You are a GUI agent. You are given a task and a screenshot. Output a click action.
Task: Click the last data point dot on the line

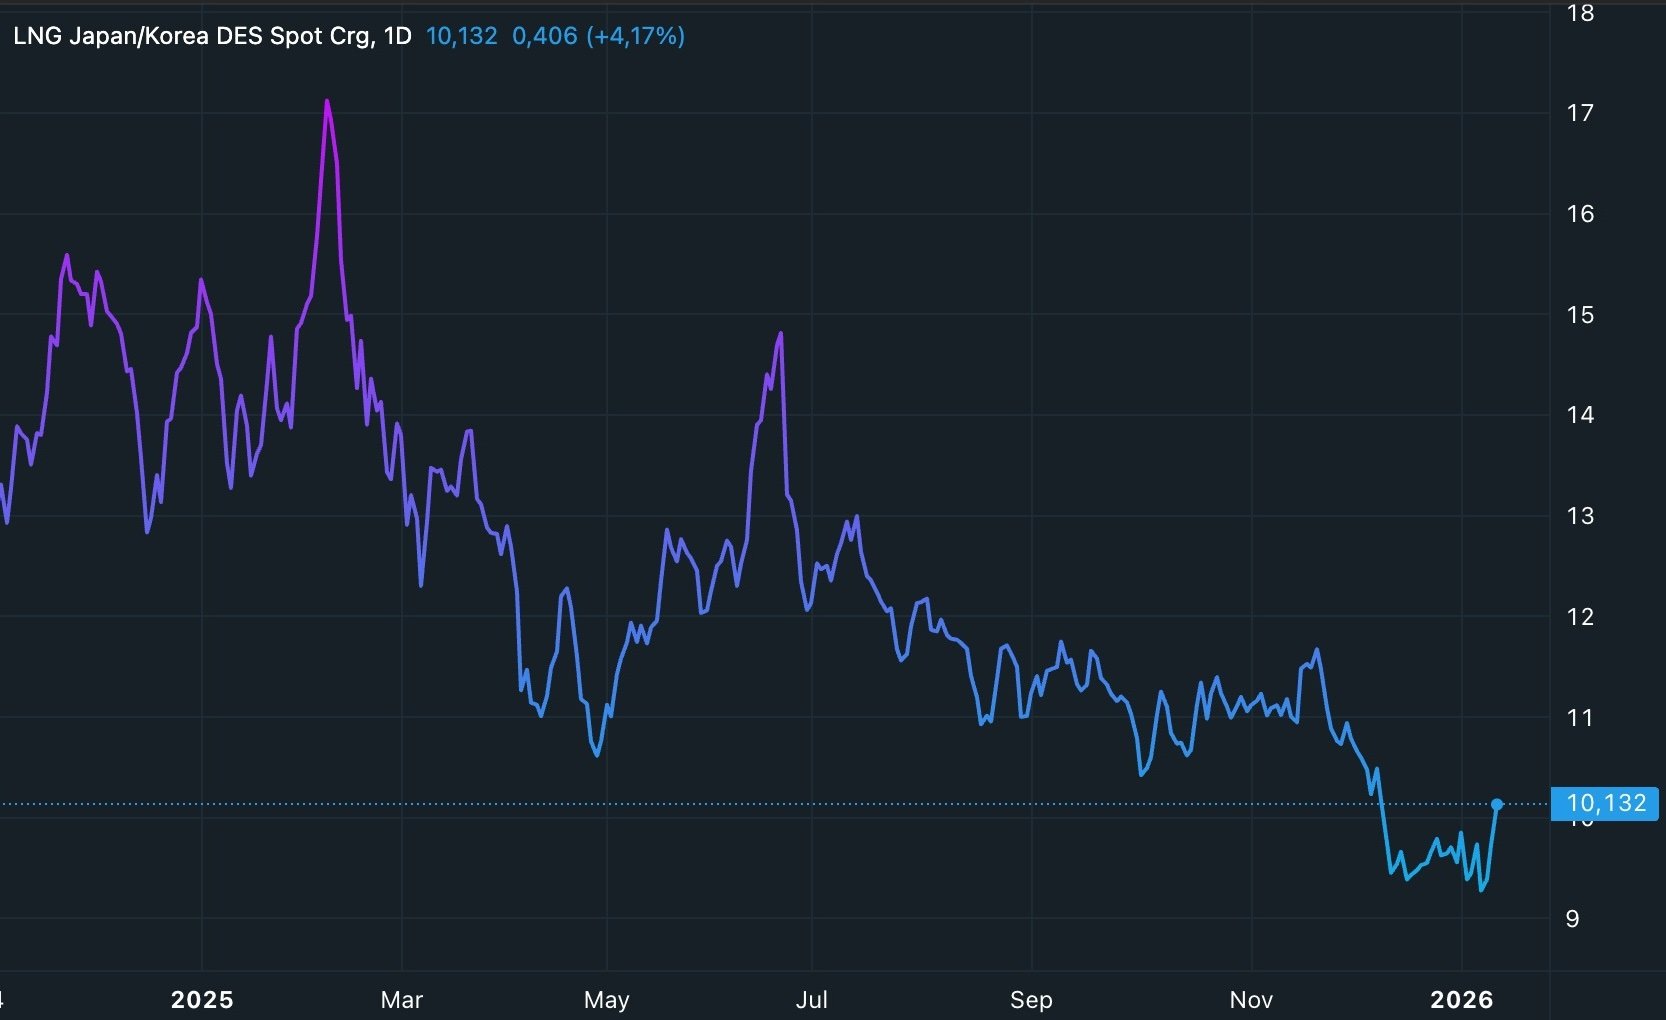tap(1497, 804)
